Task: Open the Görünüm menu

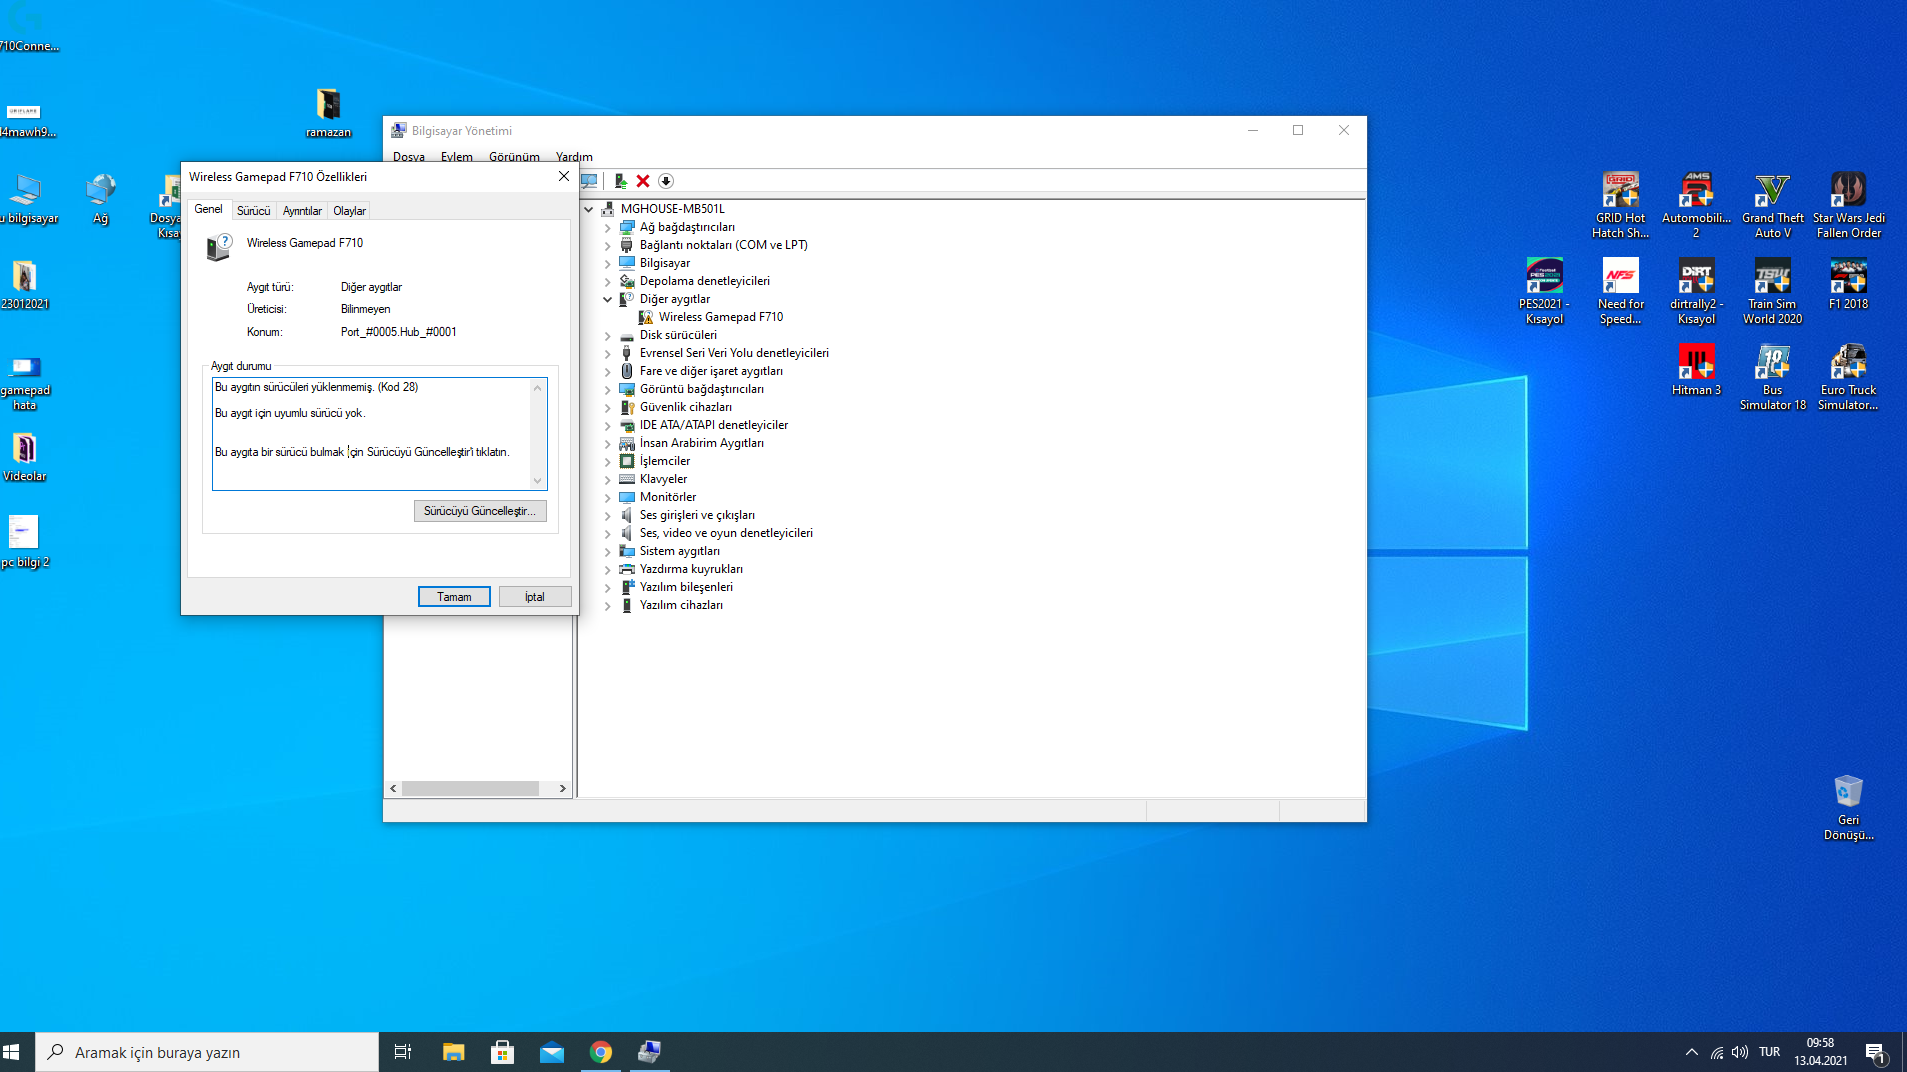Action: 514,157
